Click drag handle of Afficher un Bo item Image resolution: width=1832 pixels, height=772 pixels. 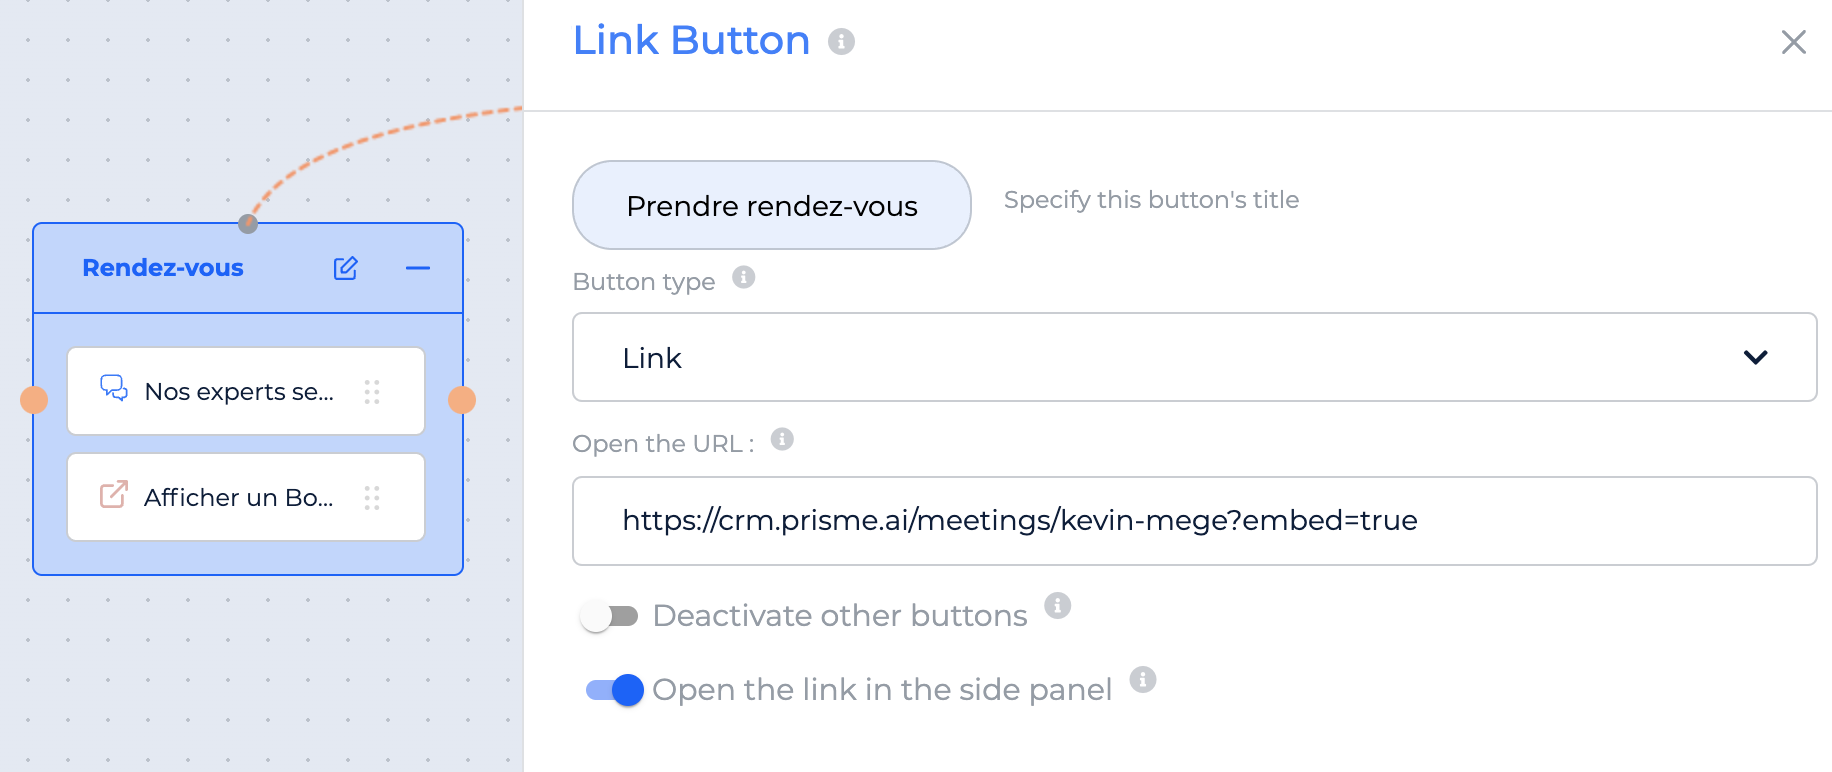pos(372,497)
